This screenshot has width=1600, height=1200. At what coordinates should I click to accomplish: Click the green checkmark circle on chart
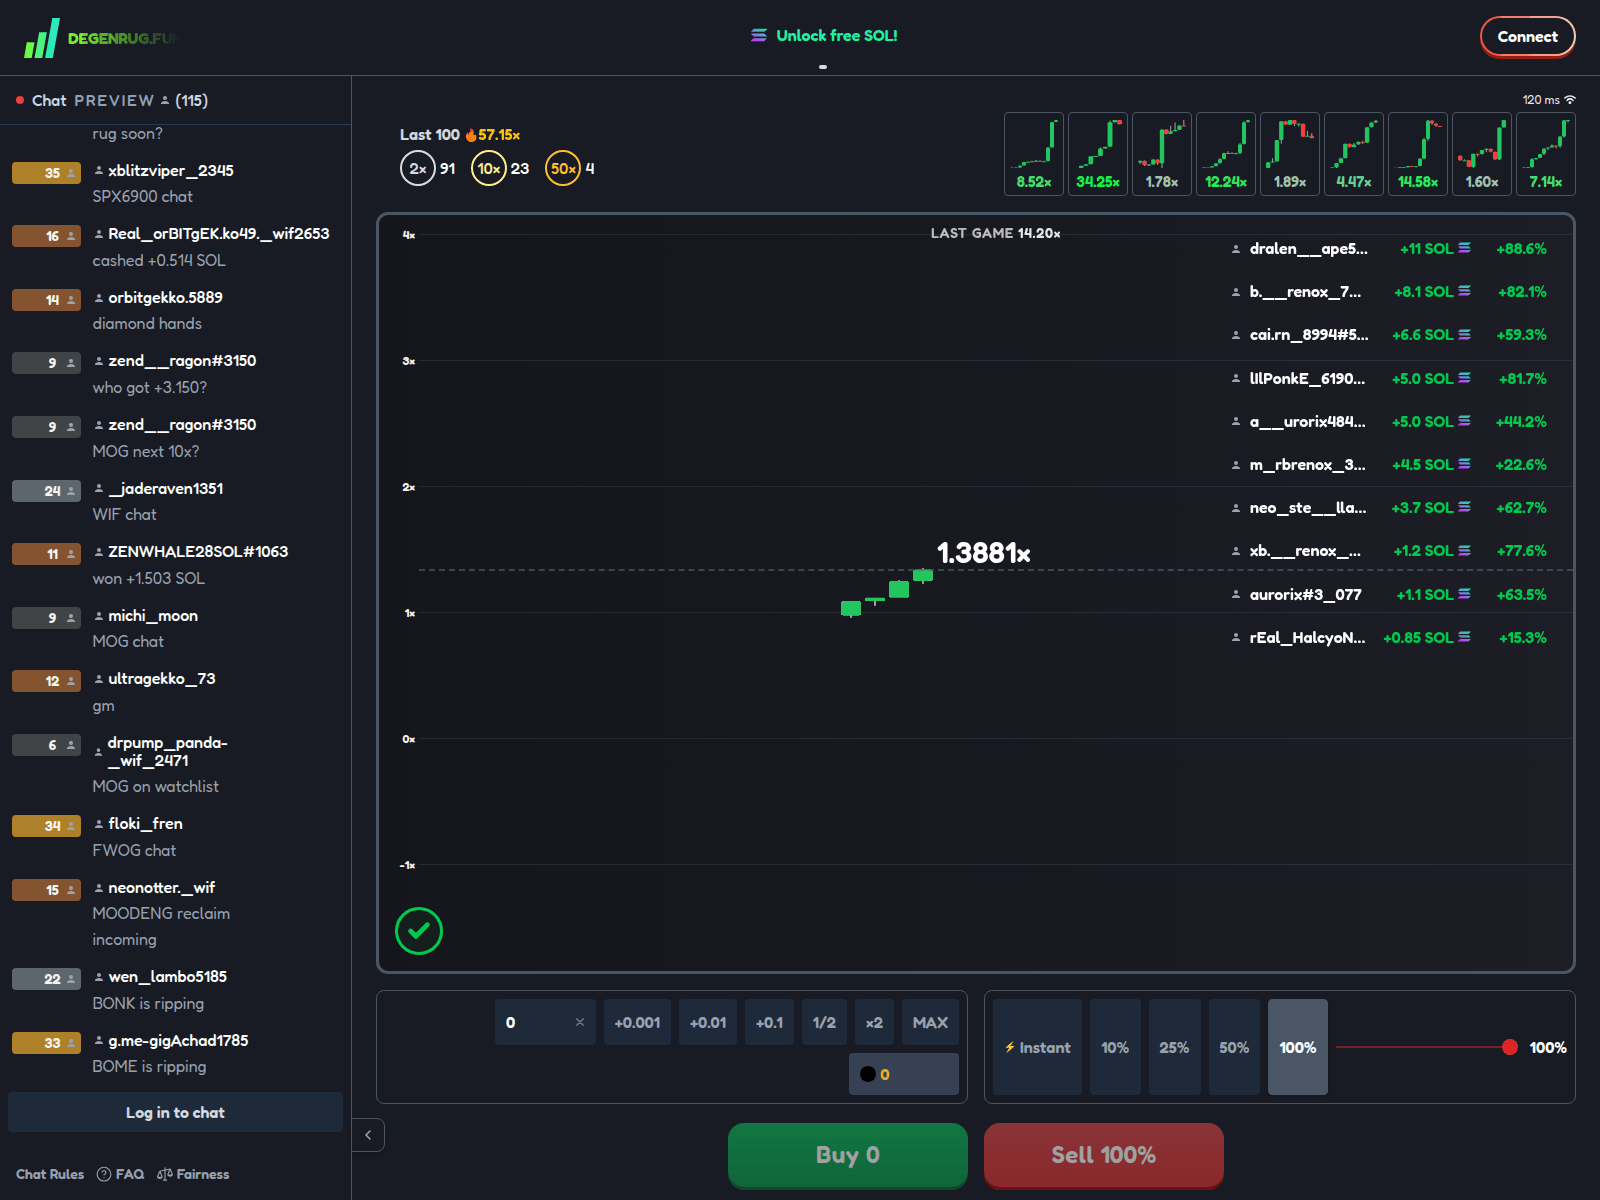(x=419, y=931)
